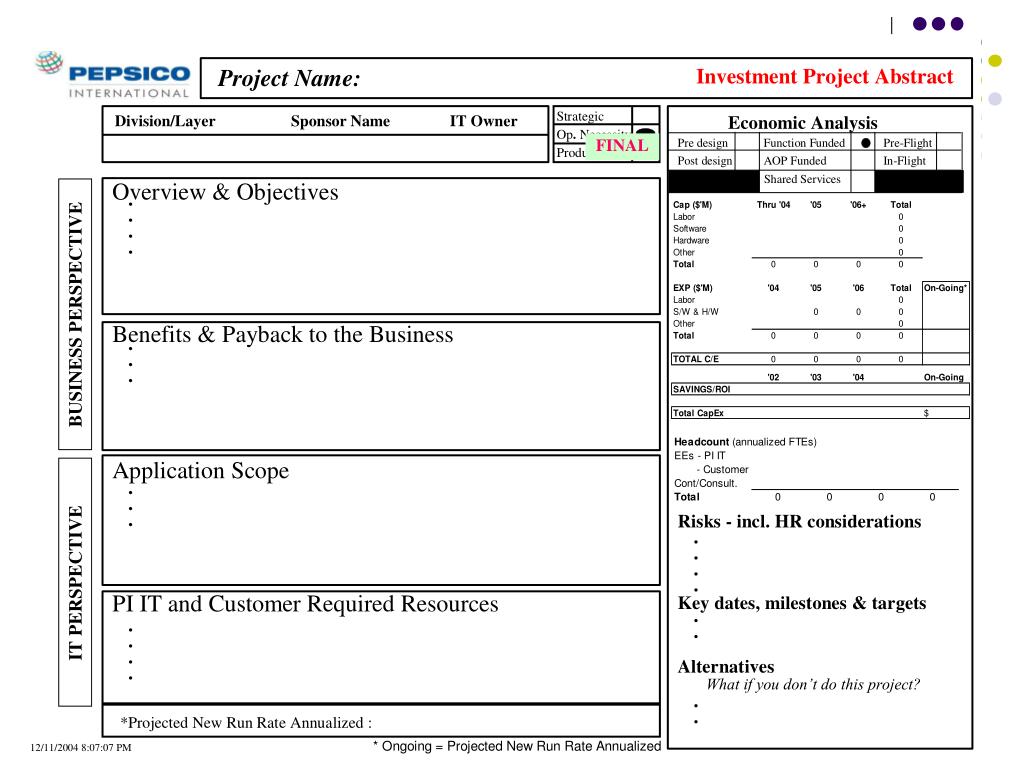Viewport: 1024px width, 768px height.
Task: Tick the 'Post design' box
Action: 746,161
